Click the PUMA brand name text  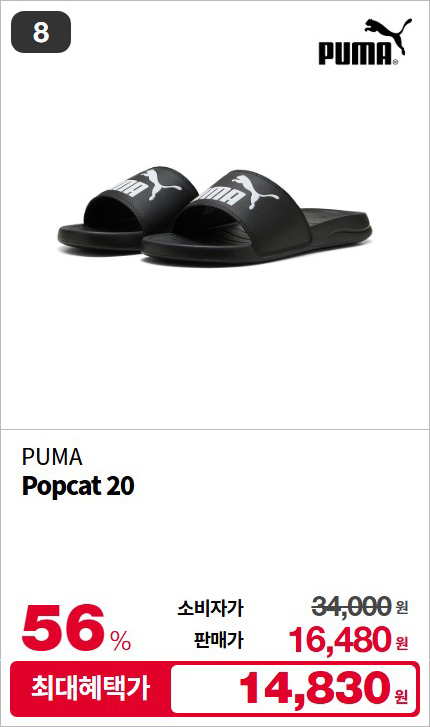point(52,457)
